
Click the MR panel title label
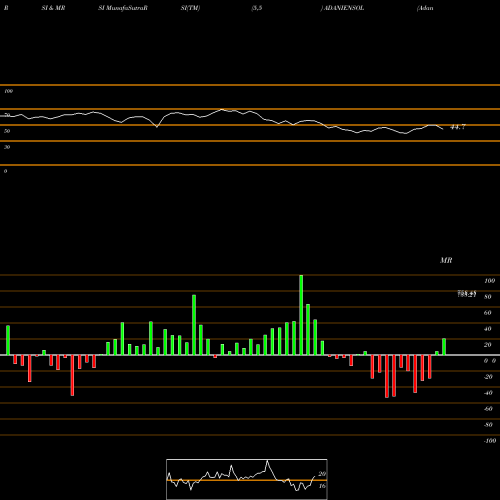click(446, 260)
